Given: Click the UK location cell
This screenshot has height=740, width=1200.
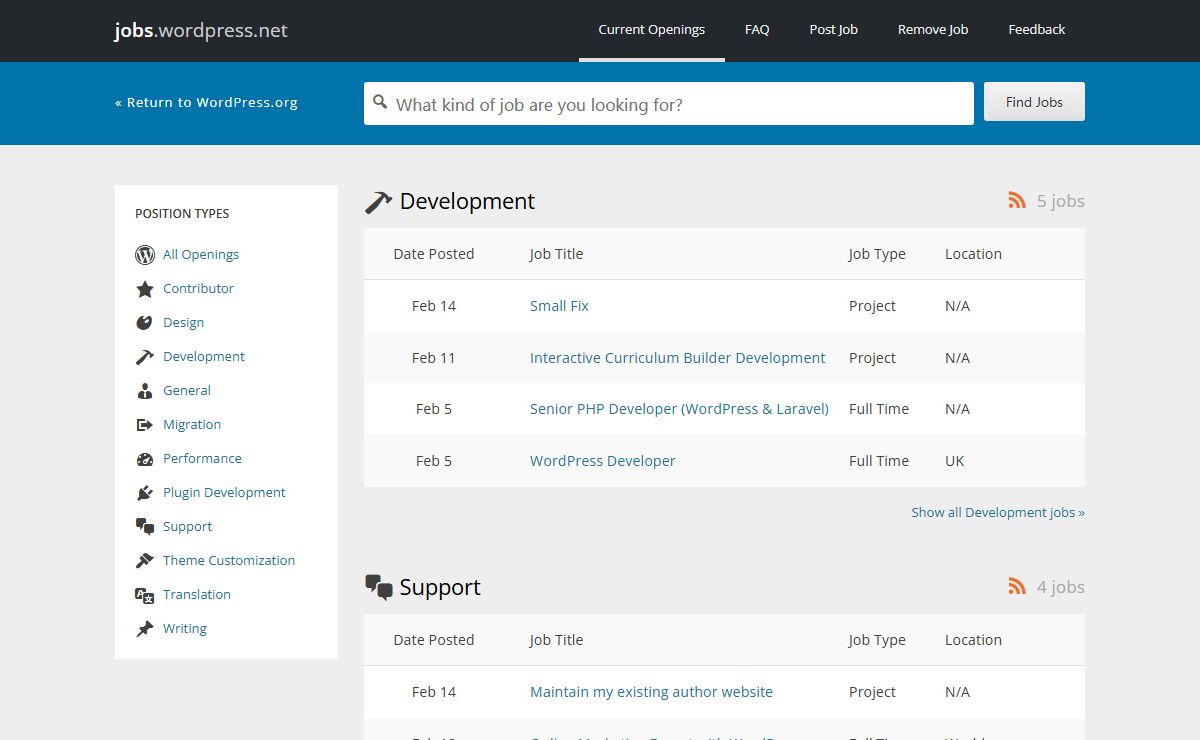Looking at the screenshot, I should pyautogui.click(x=955, y=461).
